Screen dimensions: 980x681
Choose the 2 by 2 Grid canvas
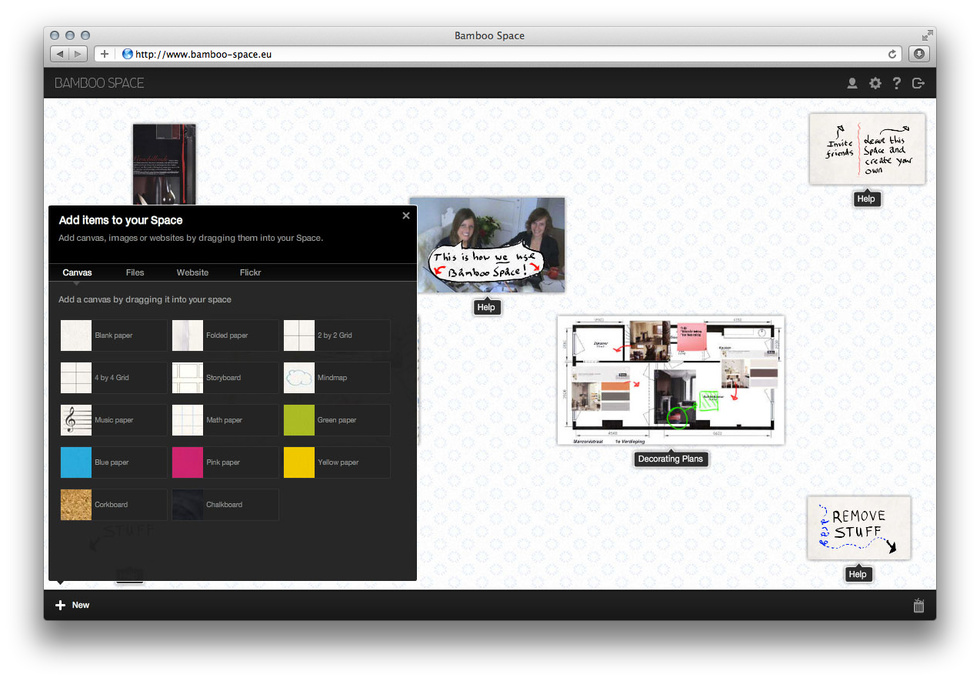pyautogui.click(x=336, y=336)
